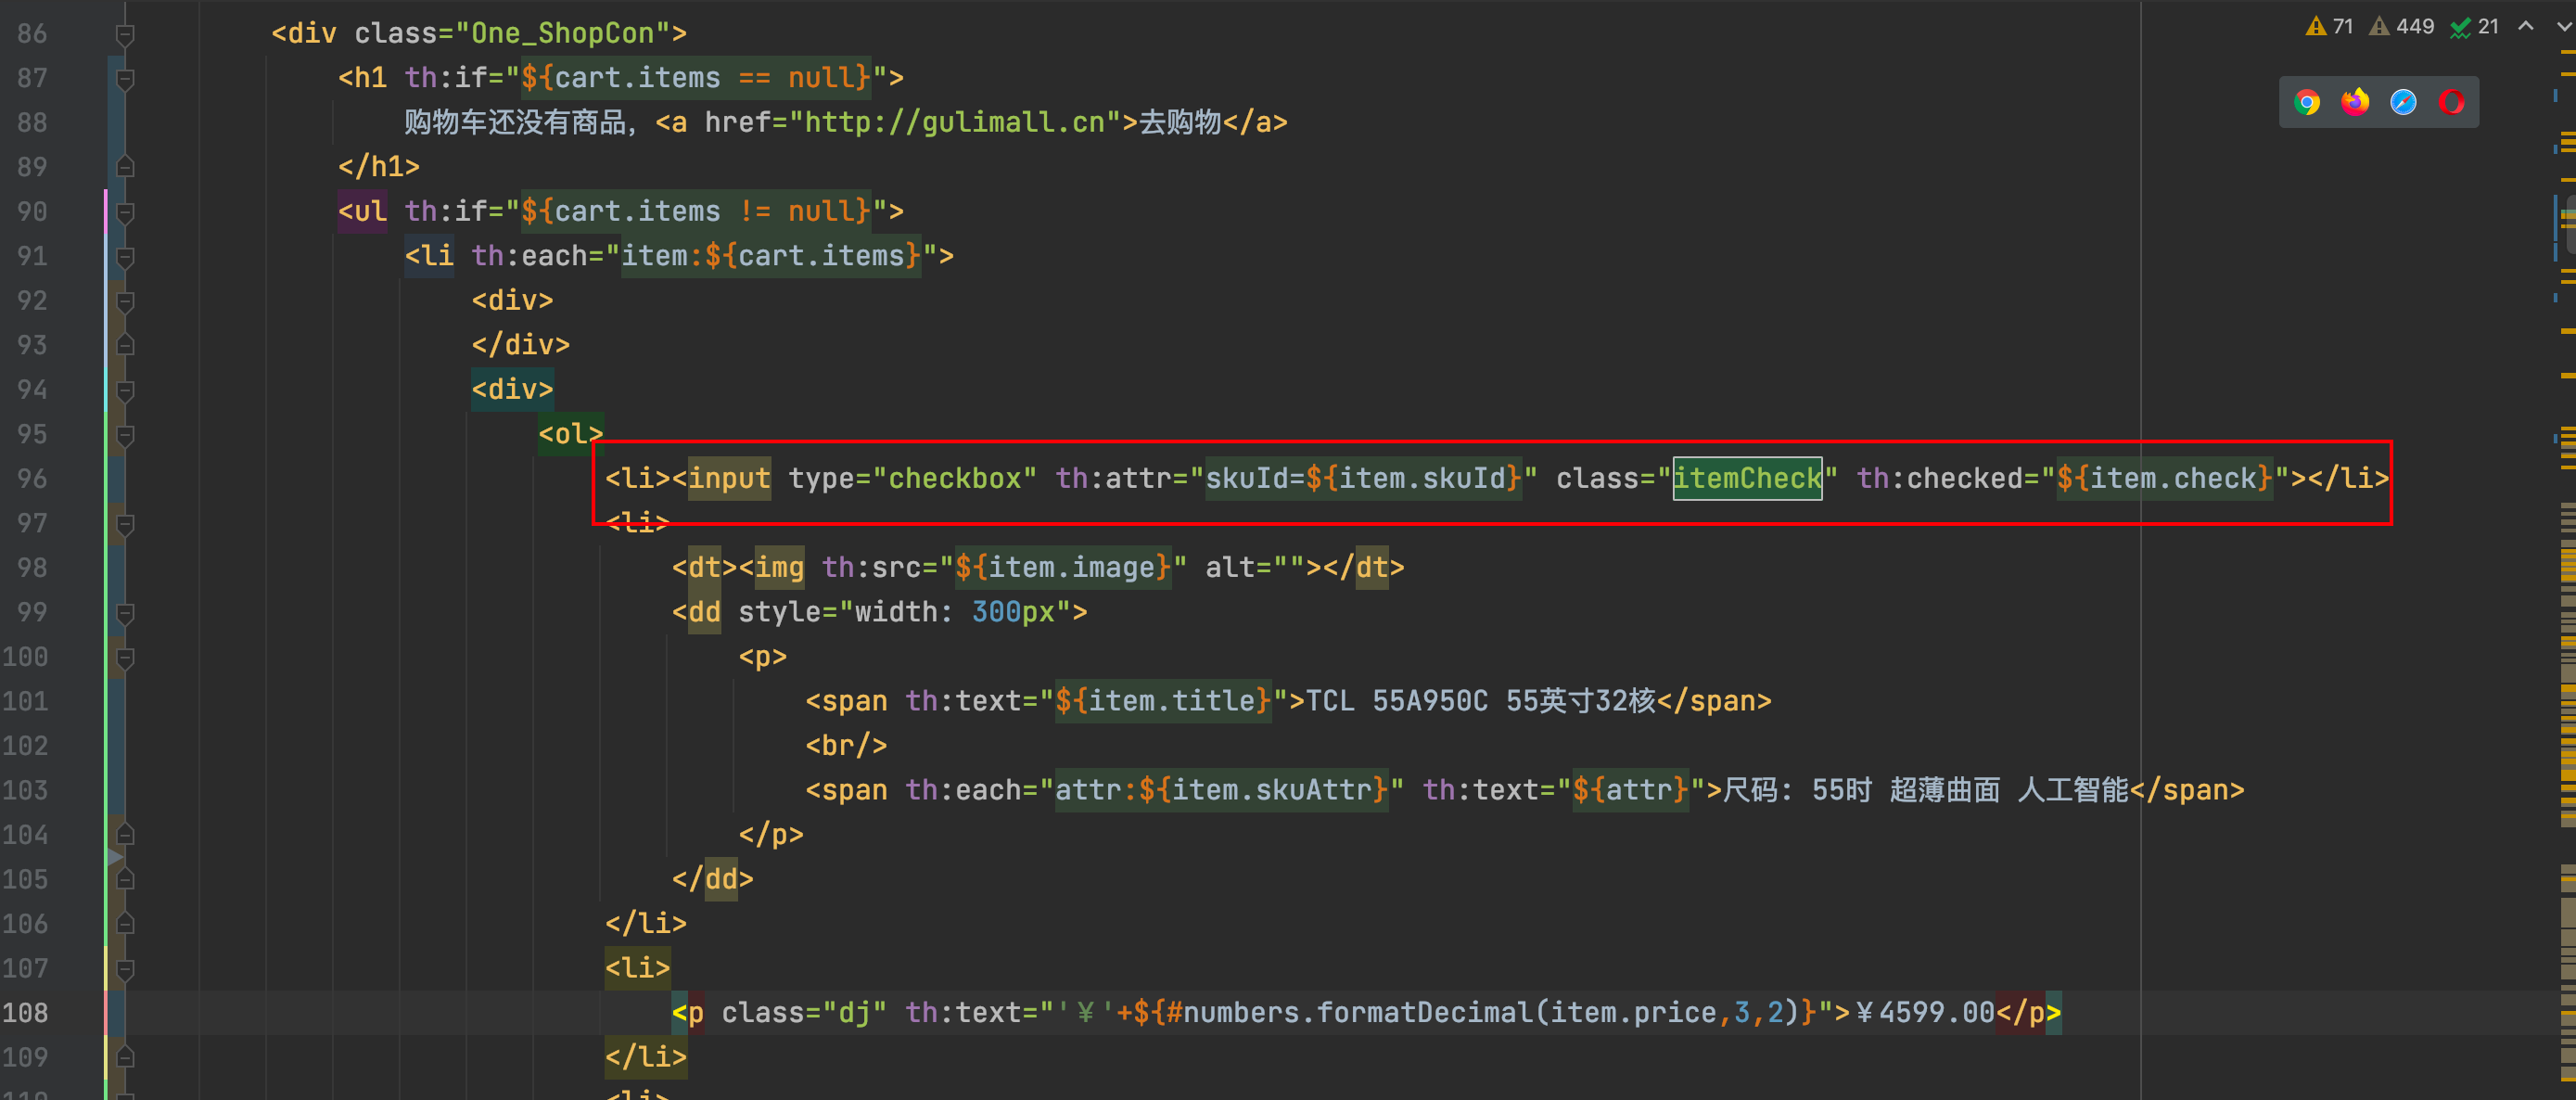
Task: Click line number 86 in gutter
Action: pyautogui.click(x=32, y=34)
